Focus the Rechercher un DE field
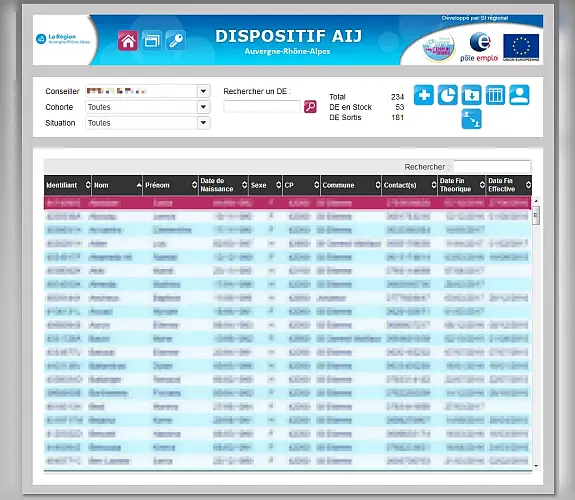 (x=262, y=107)
